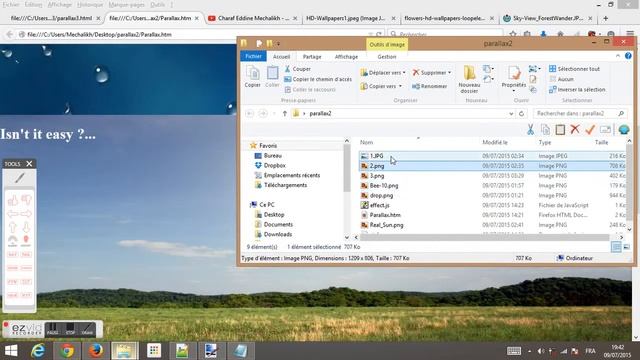Screen dimensions: 640x360
Task: Click the orange checkmark icon in the command bar
Action: pyautogui.click(x=590, y=130)
